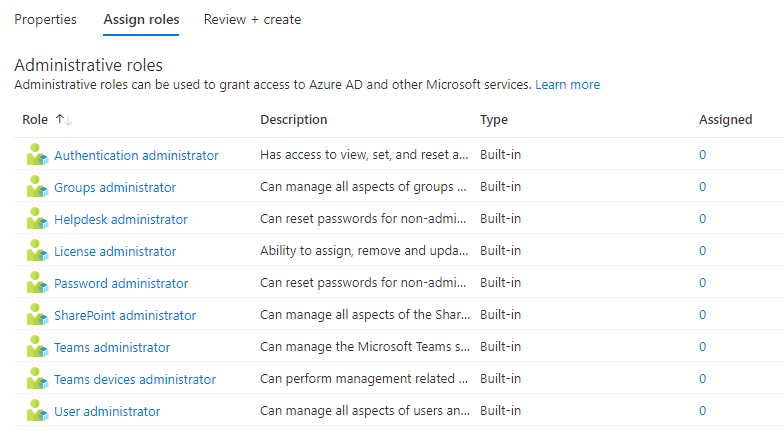
Task: Click the SharePoint administrator role name
Action: pos(125,315)
